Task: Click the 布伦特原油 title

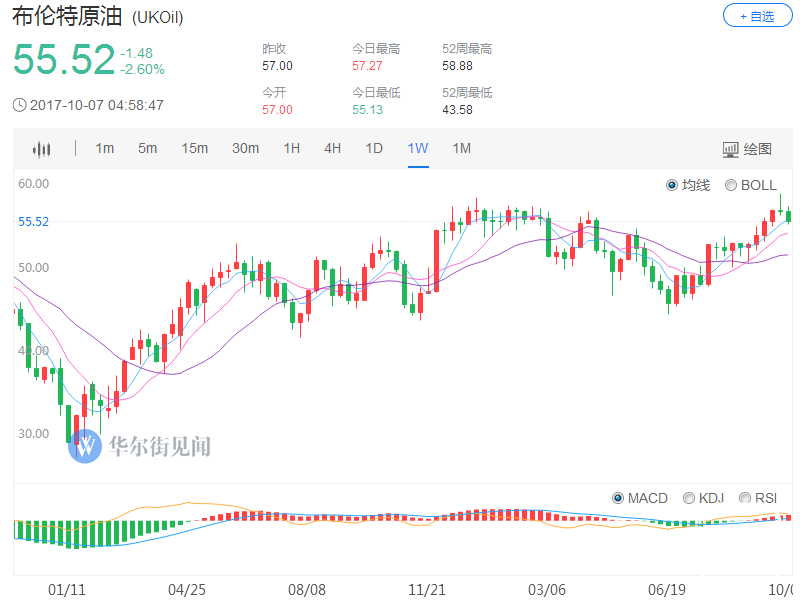Action: [67, 16]
